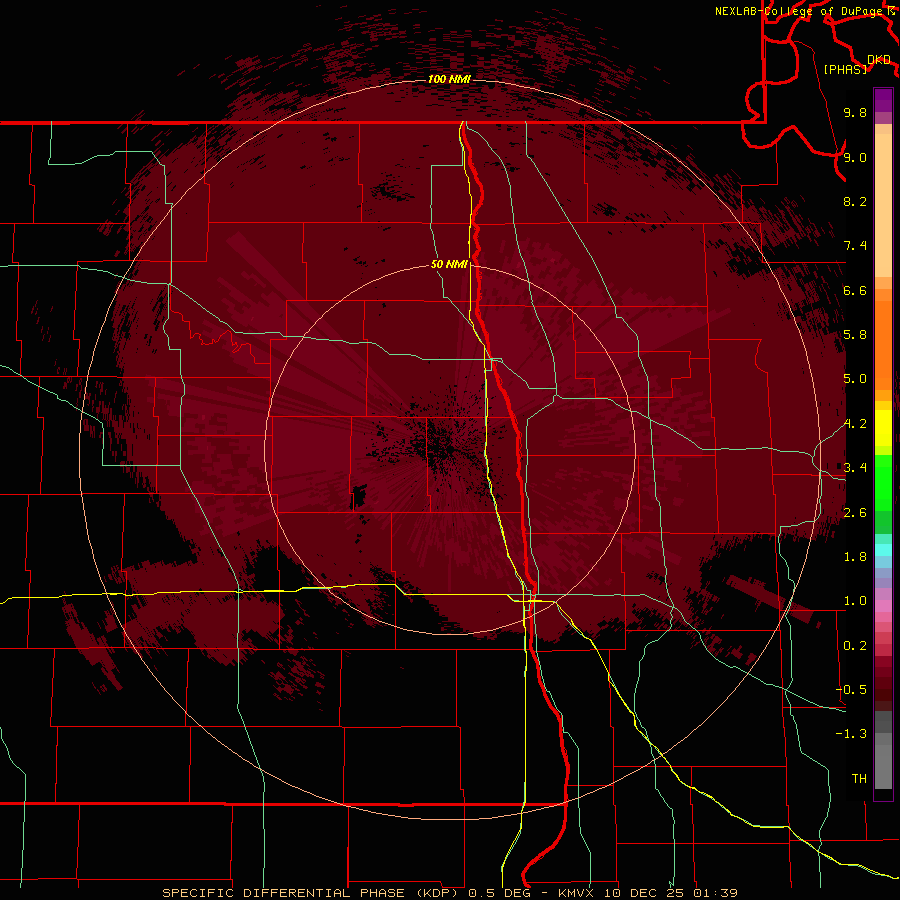Pick the orange segment of the color bar
The image size is (900, 900).
click(x=883, y=344)
